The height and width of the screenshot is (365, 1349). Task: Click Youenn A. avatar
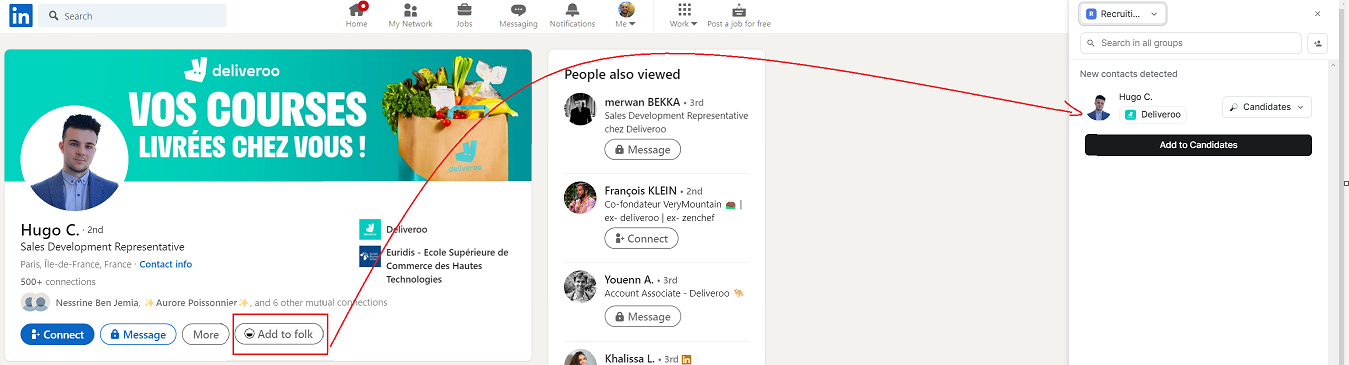coord(581,287)
